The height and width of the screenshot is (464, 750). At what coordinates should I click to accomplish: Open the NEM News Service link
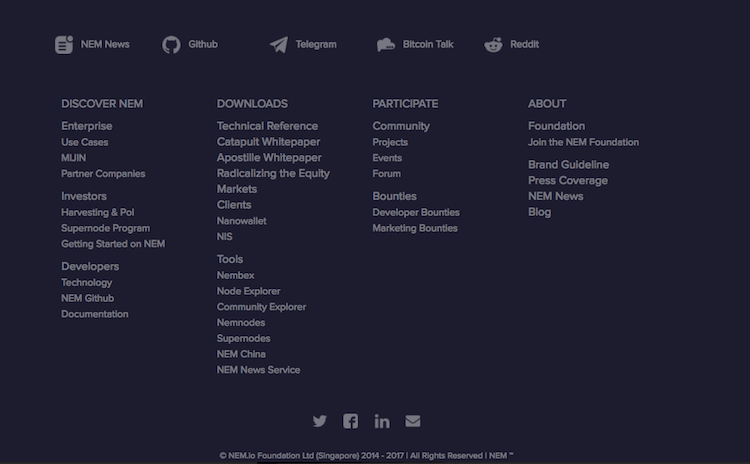click(x=258, y=370)
